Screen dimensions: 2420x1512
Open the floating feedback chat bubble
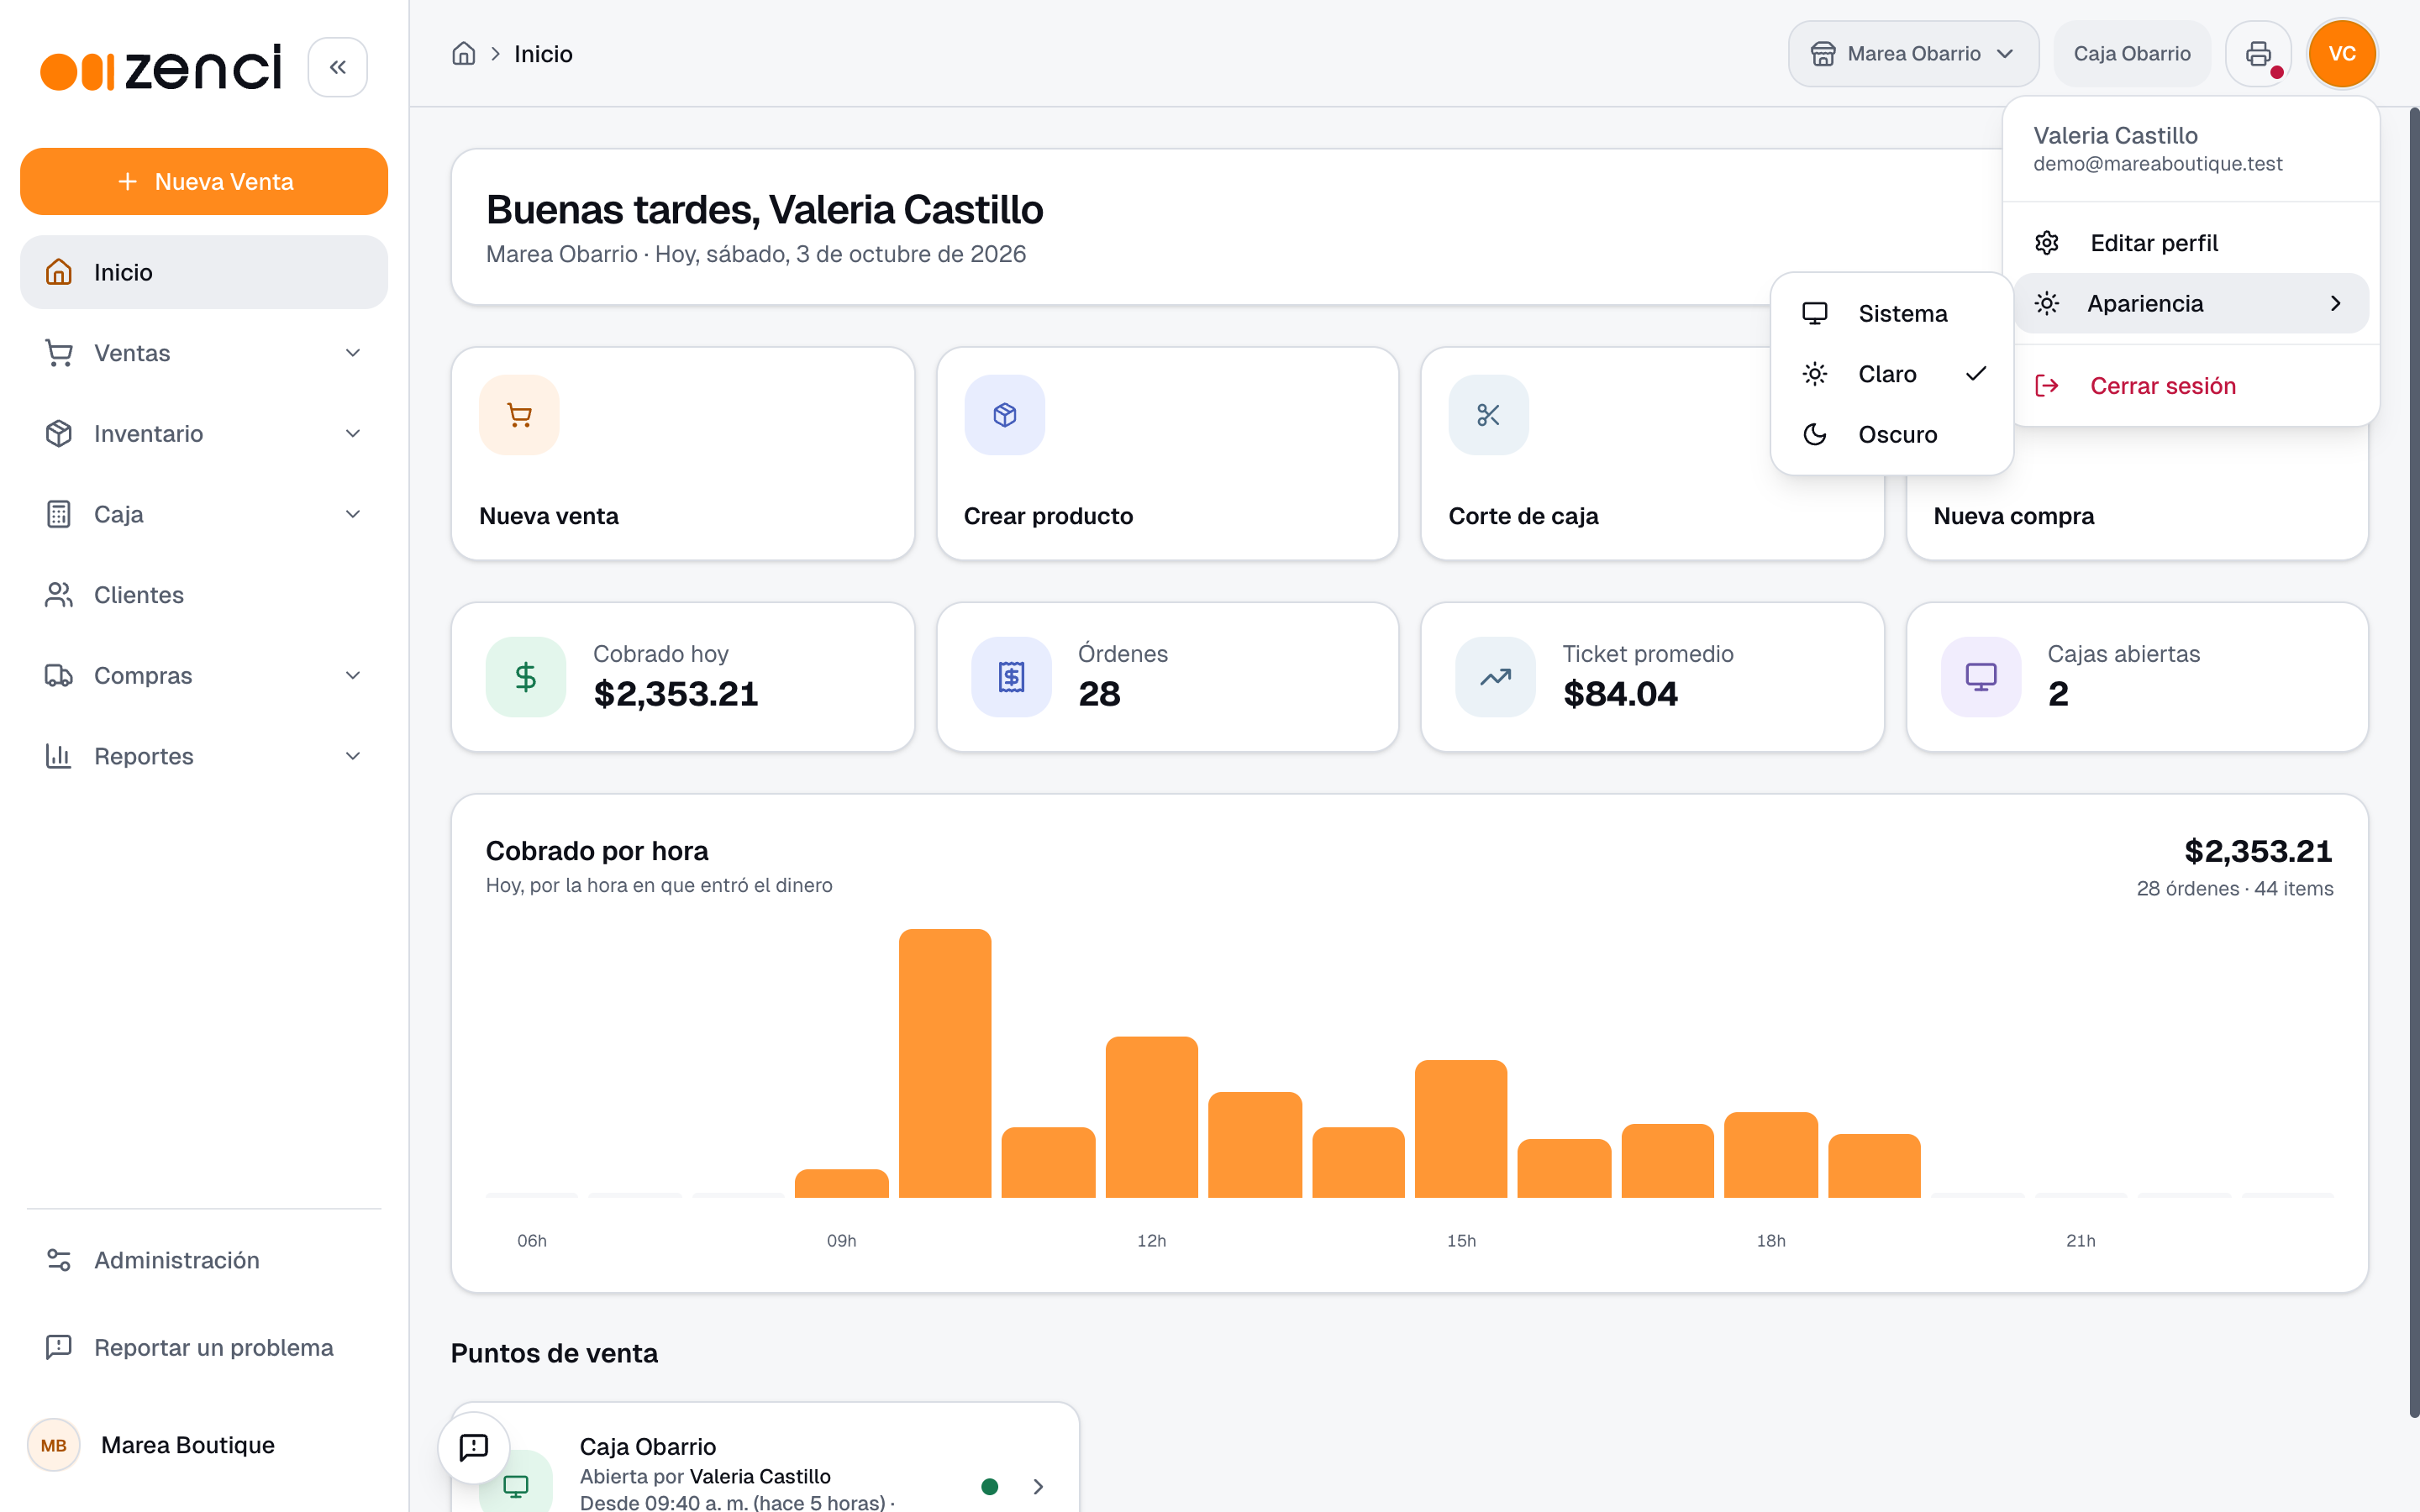(474, 1447)
